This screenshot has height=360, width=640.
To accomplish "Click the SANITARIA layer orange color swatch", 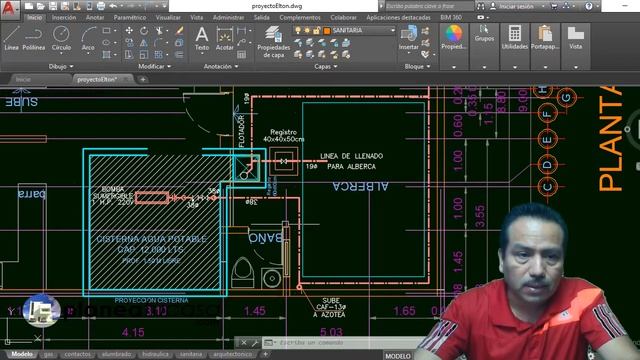I will pos(327,31).
